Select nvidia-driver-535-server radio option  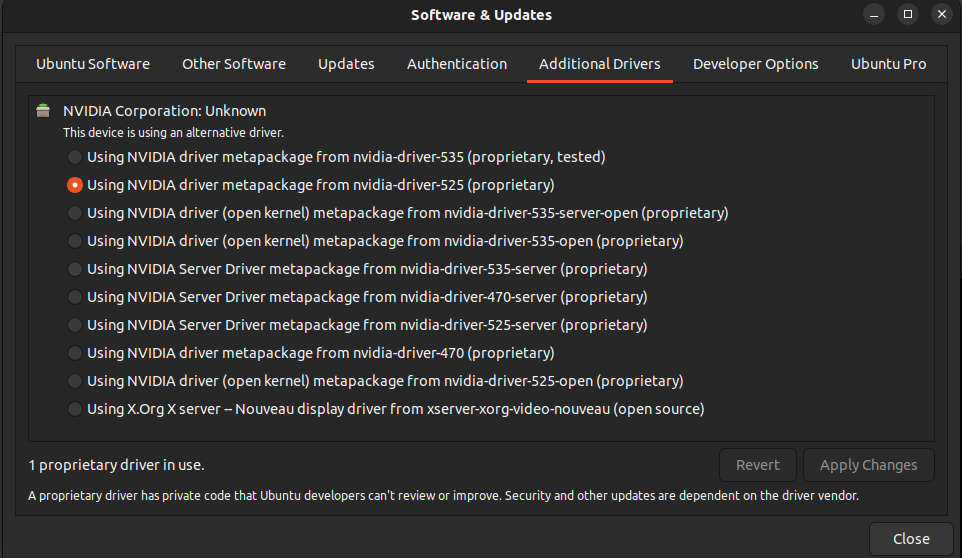tap(75, 269)
